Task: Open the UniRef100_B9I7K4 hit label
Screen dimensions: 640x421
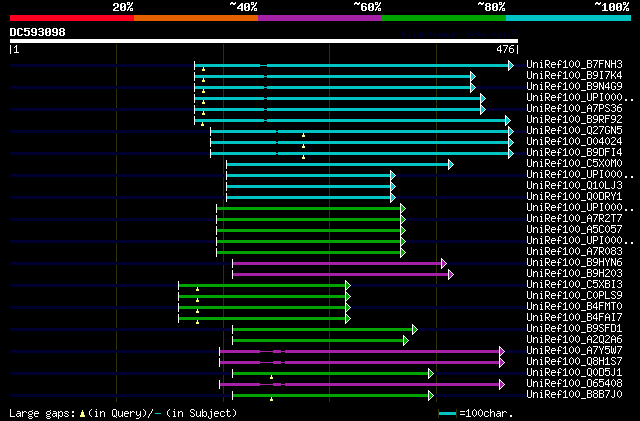Action: (574, 76)
